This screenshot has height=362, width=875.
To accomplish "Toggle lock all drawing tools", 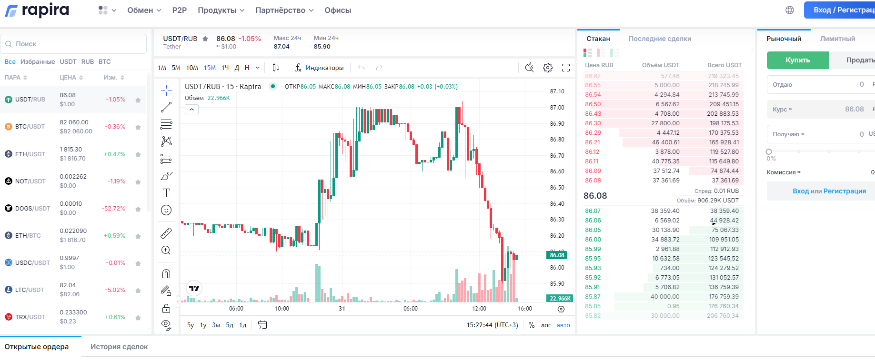I will coord(166,308).
